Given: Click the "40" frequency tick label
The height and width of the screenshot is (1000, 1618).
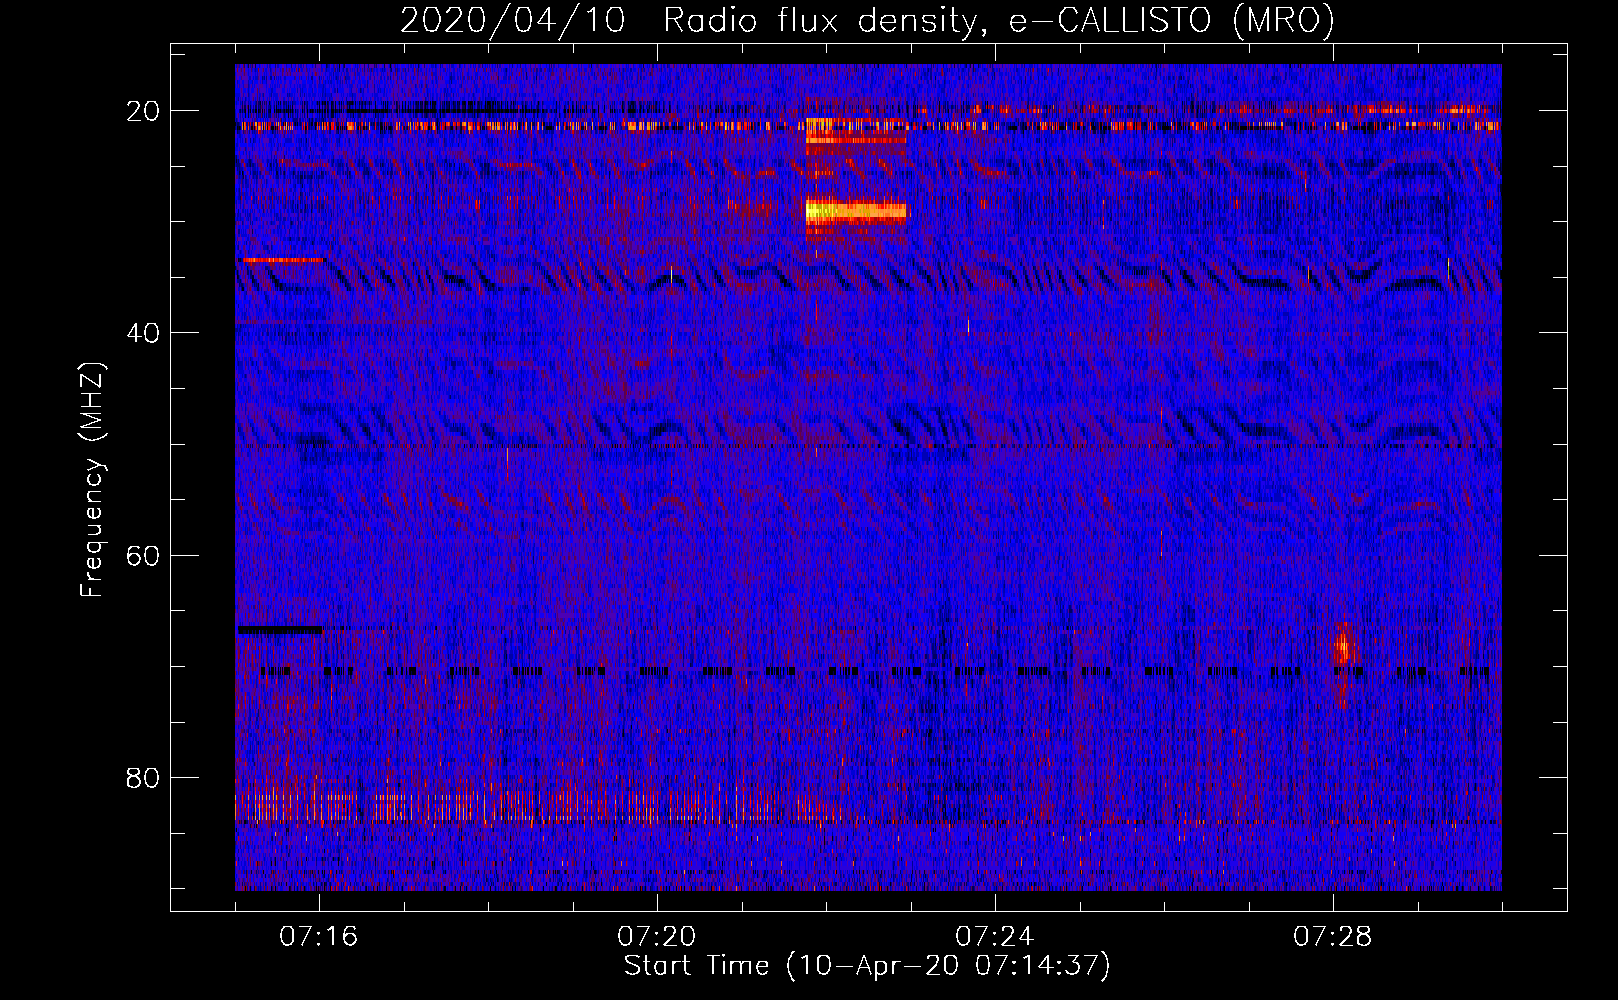Looking at the screenshot, I should pyautogui.click(x=144, y=333).
